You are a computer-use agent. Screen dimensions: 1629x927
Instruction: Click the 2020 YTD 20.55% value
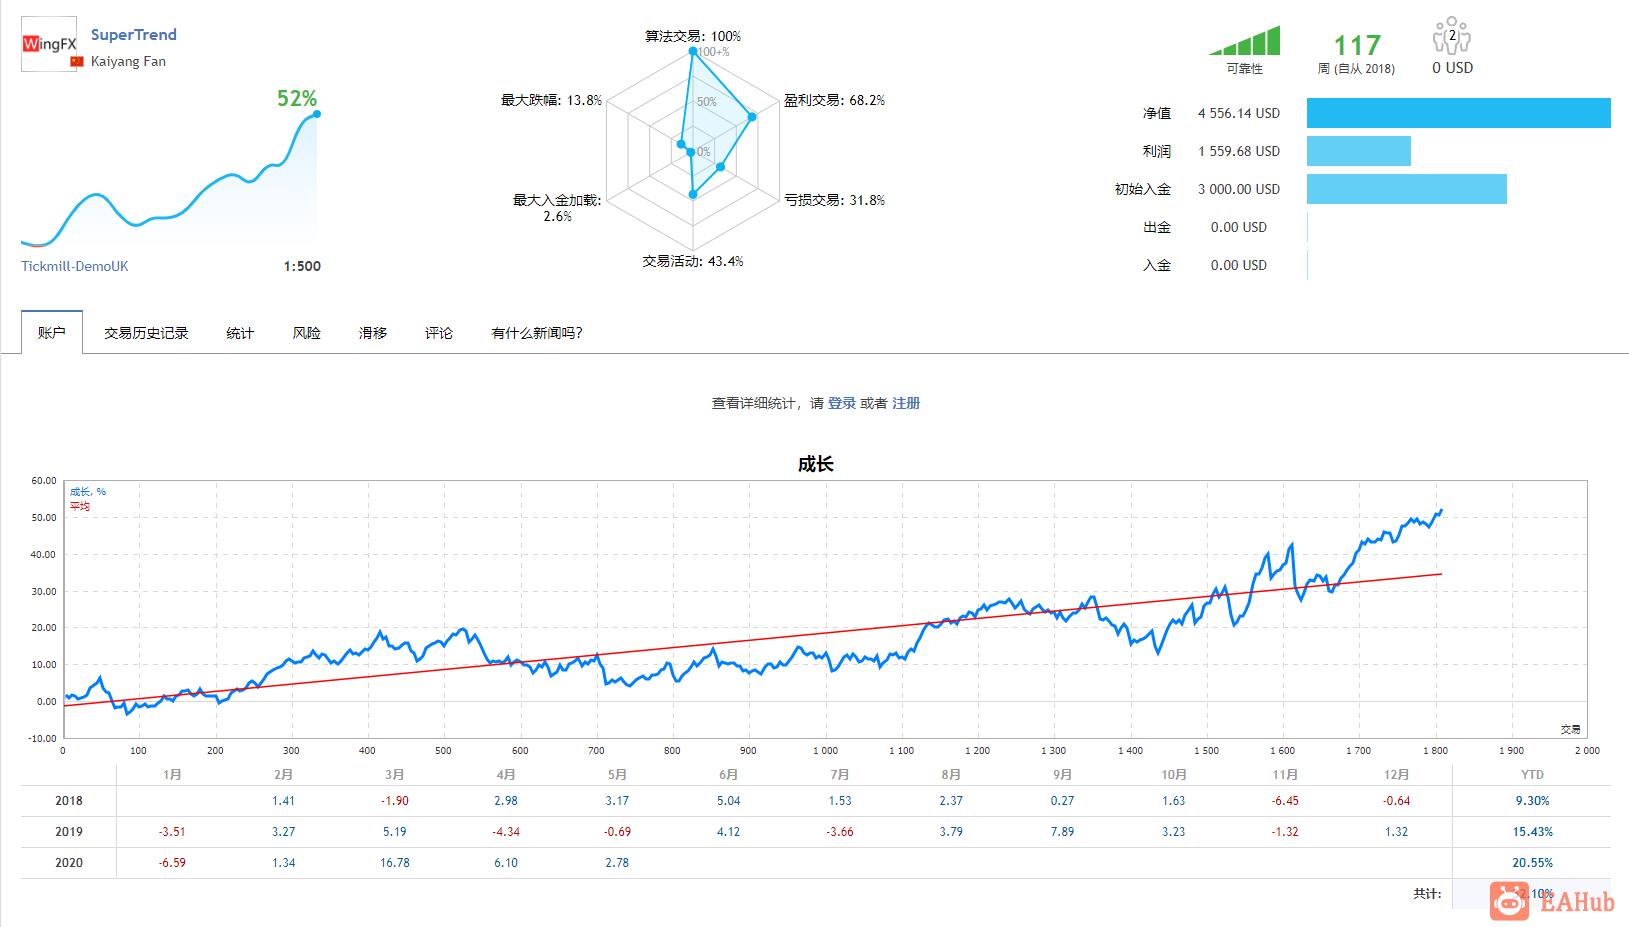point(1532,863)
